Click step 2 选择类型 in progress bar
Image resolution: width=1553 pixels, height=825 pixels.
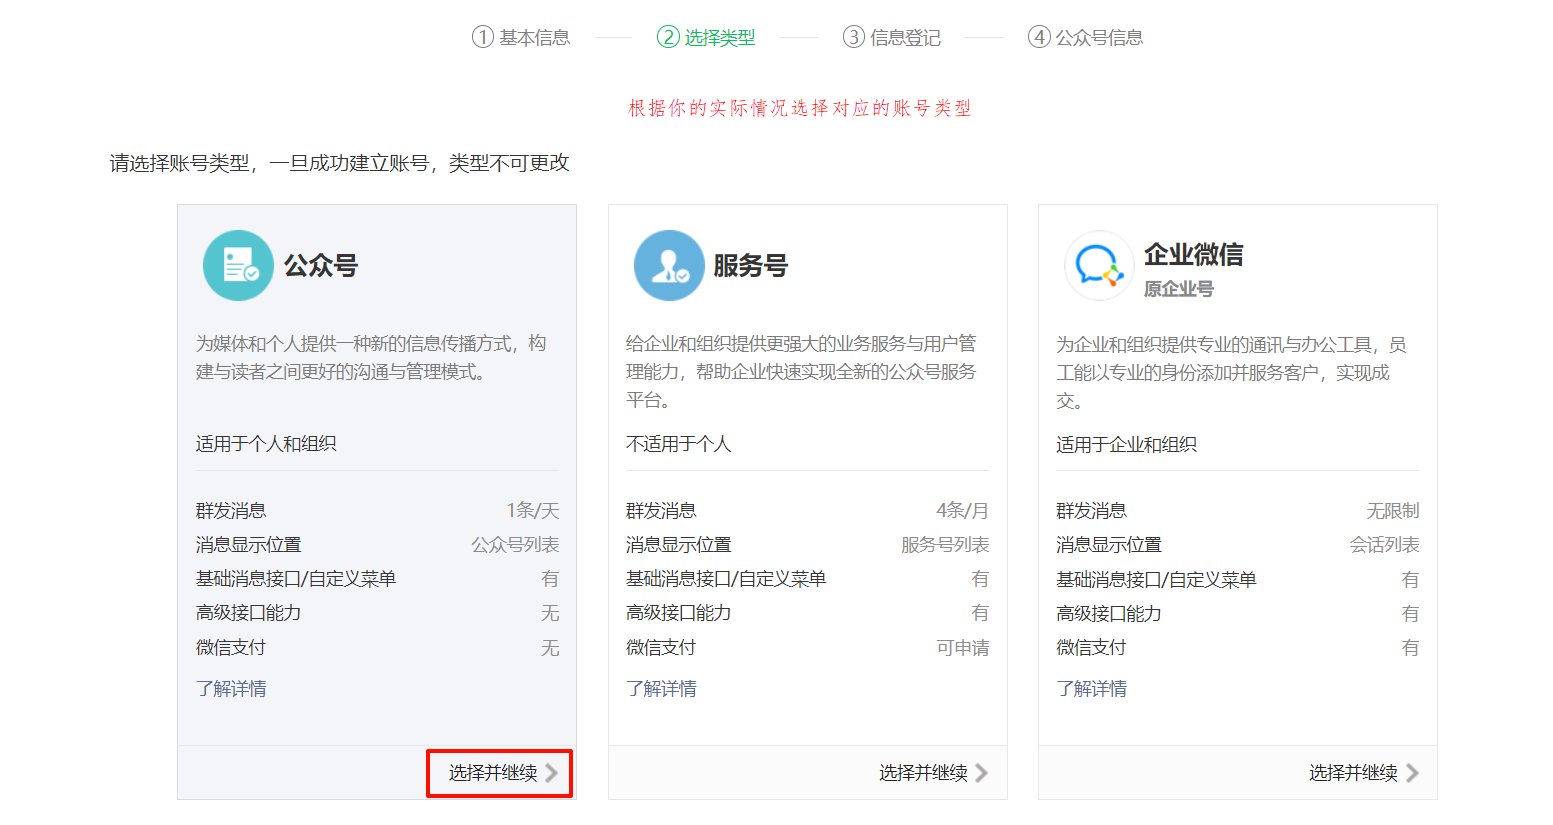[x=706, y=38]
